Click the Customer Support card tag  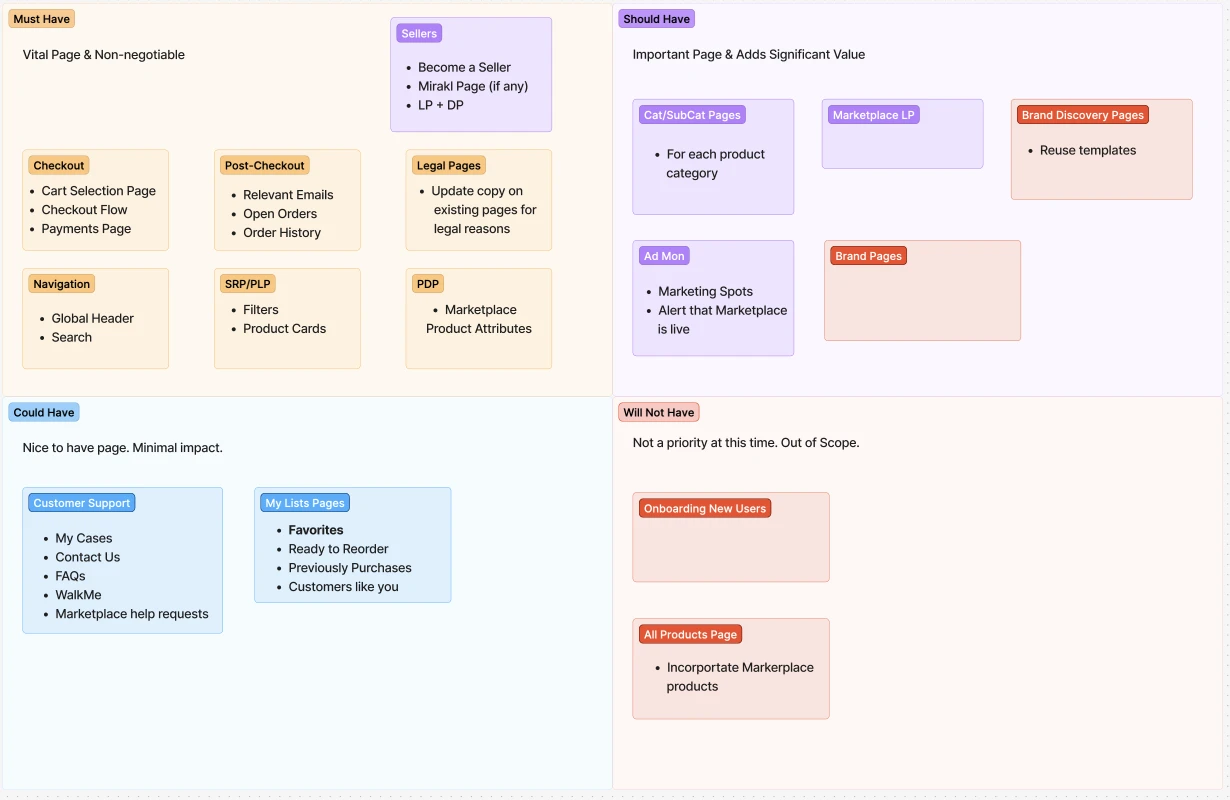click(82, 503)
